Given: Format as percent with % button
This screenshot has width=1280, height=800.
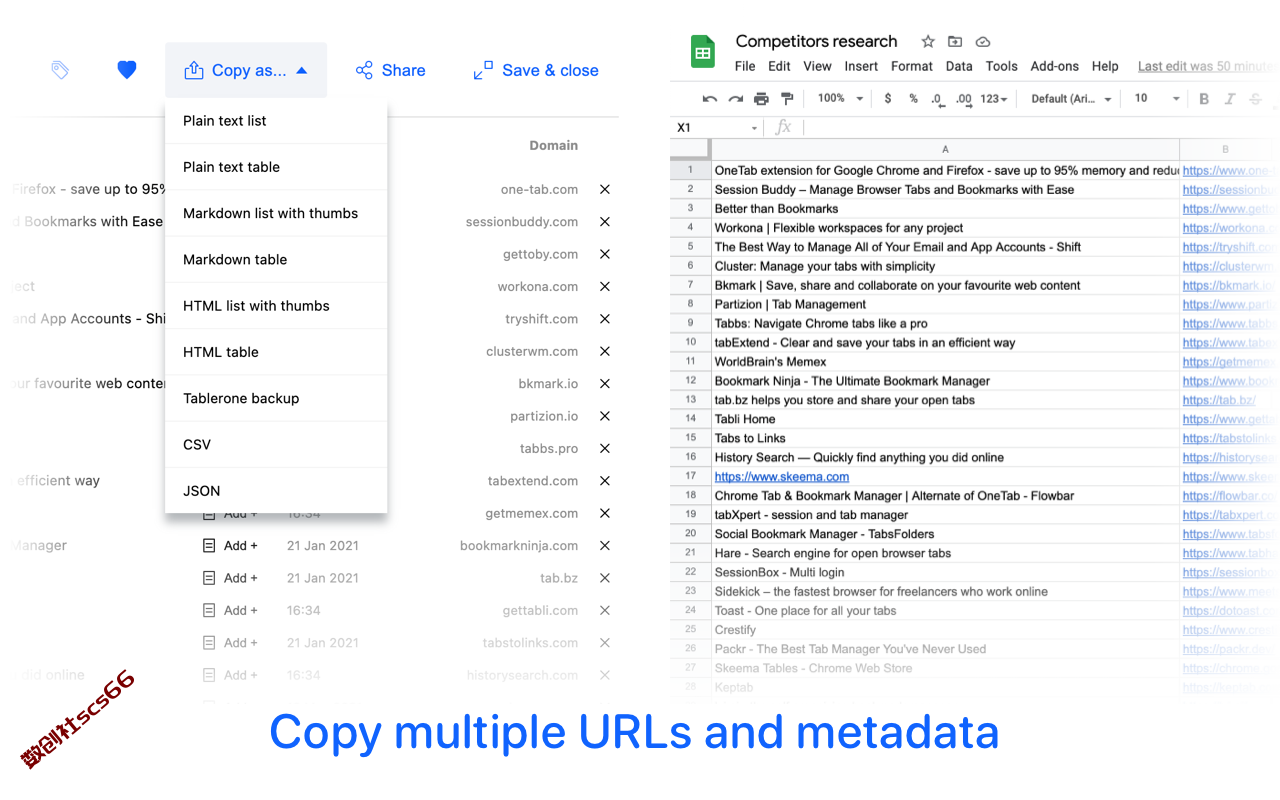Looking at the screenshot, I should (913, 99).
